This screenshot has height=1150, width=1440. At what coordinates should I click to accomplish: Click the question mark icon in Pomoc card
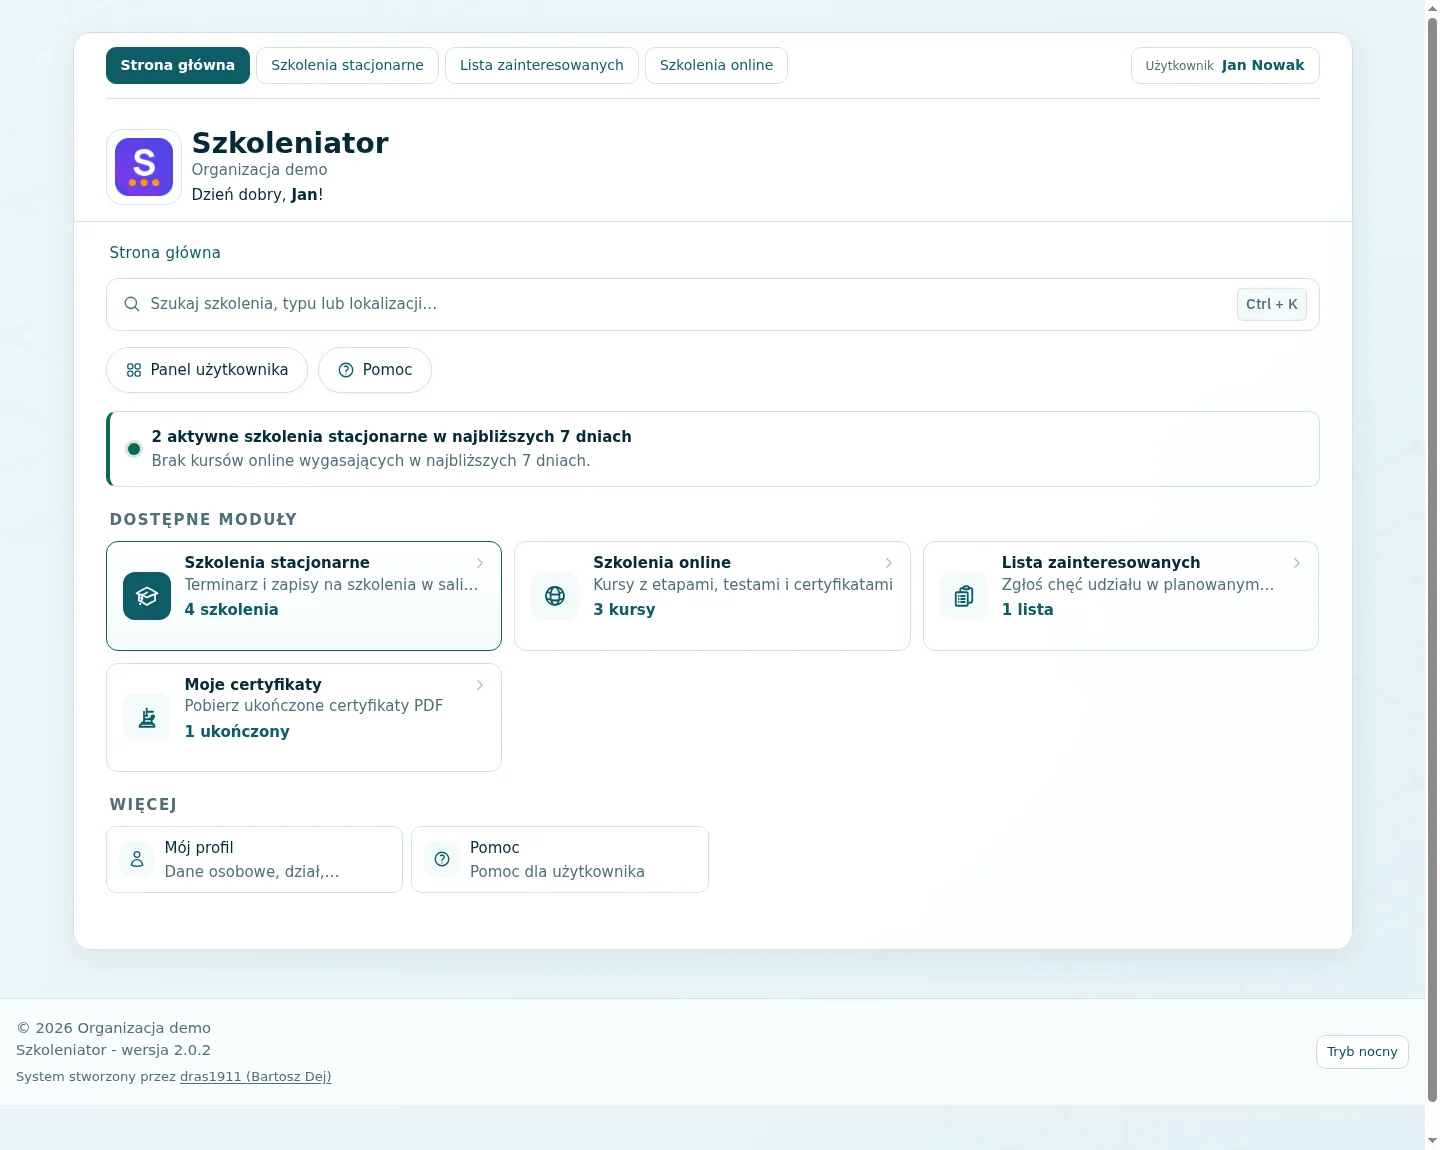[x=442, y=859]
